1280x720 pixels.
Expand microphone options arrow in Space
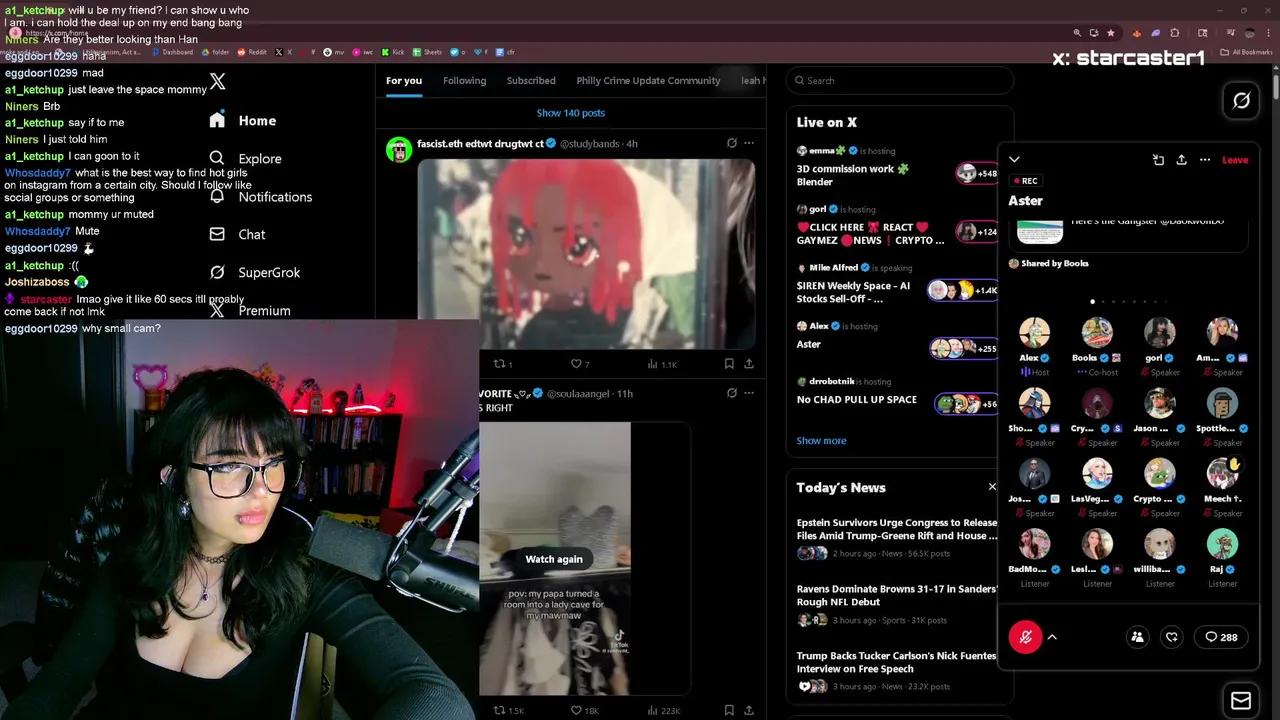1052,637
